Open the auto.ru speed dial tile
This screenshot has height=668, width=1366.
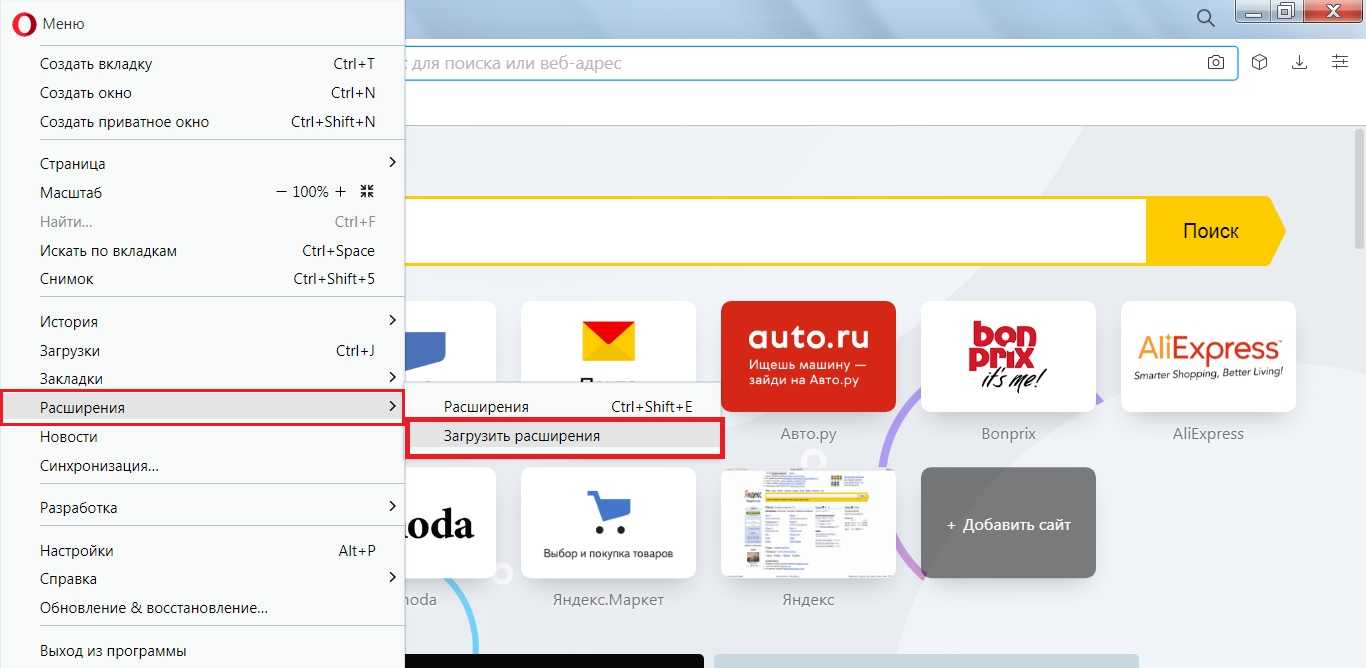tap(808, 356)
